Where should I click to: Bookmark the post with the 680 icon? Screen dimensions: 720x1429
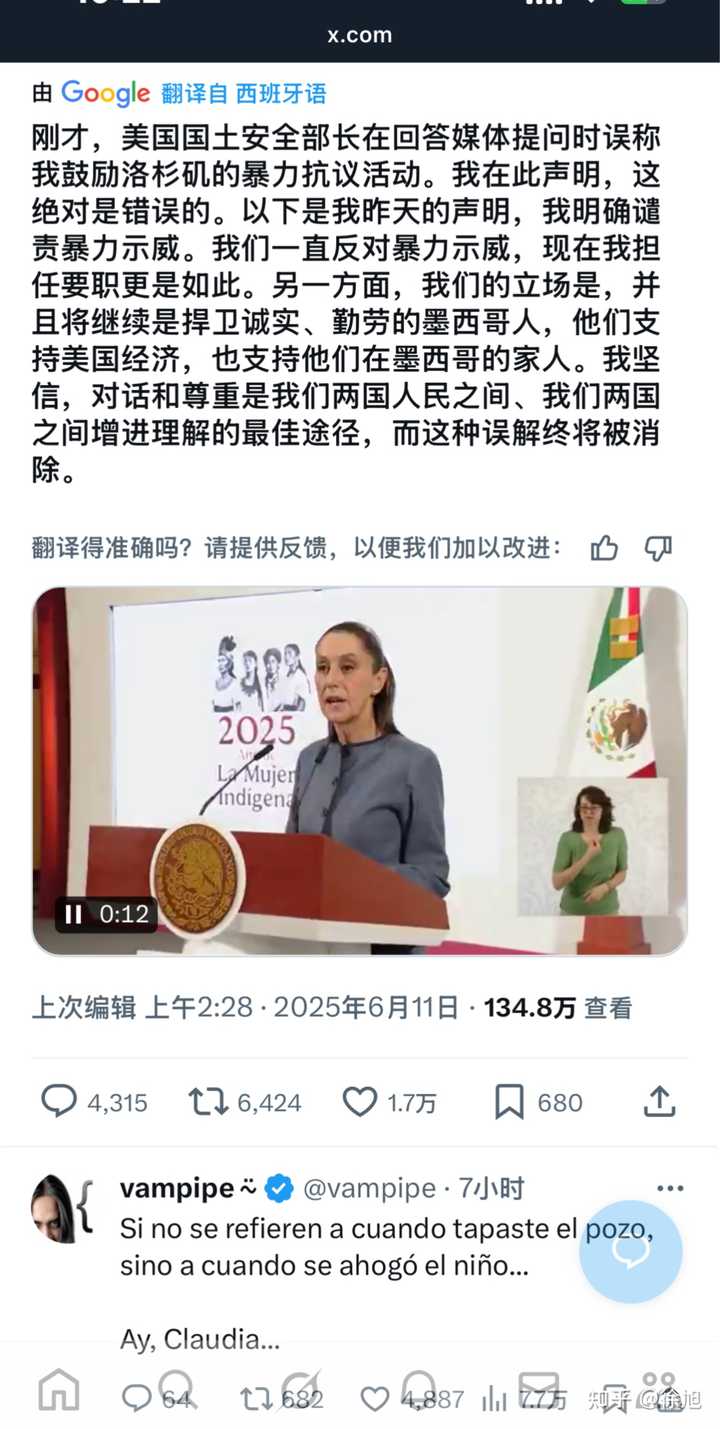pyautogui.click(x=509, y=1102)
